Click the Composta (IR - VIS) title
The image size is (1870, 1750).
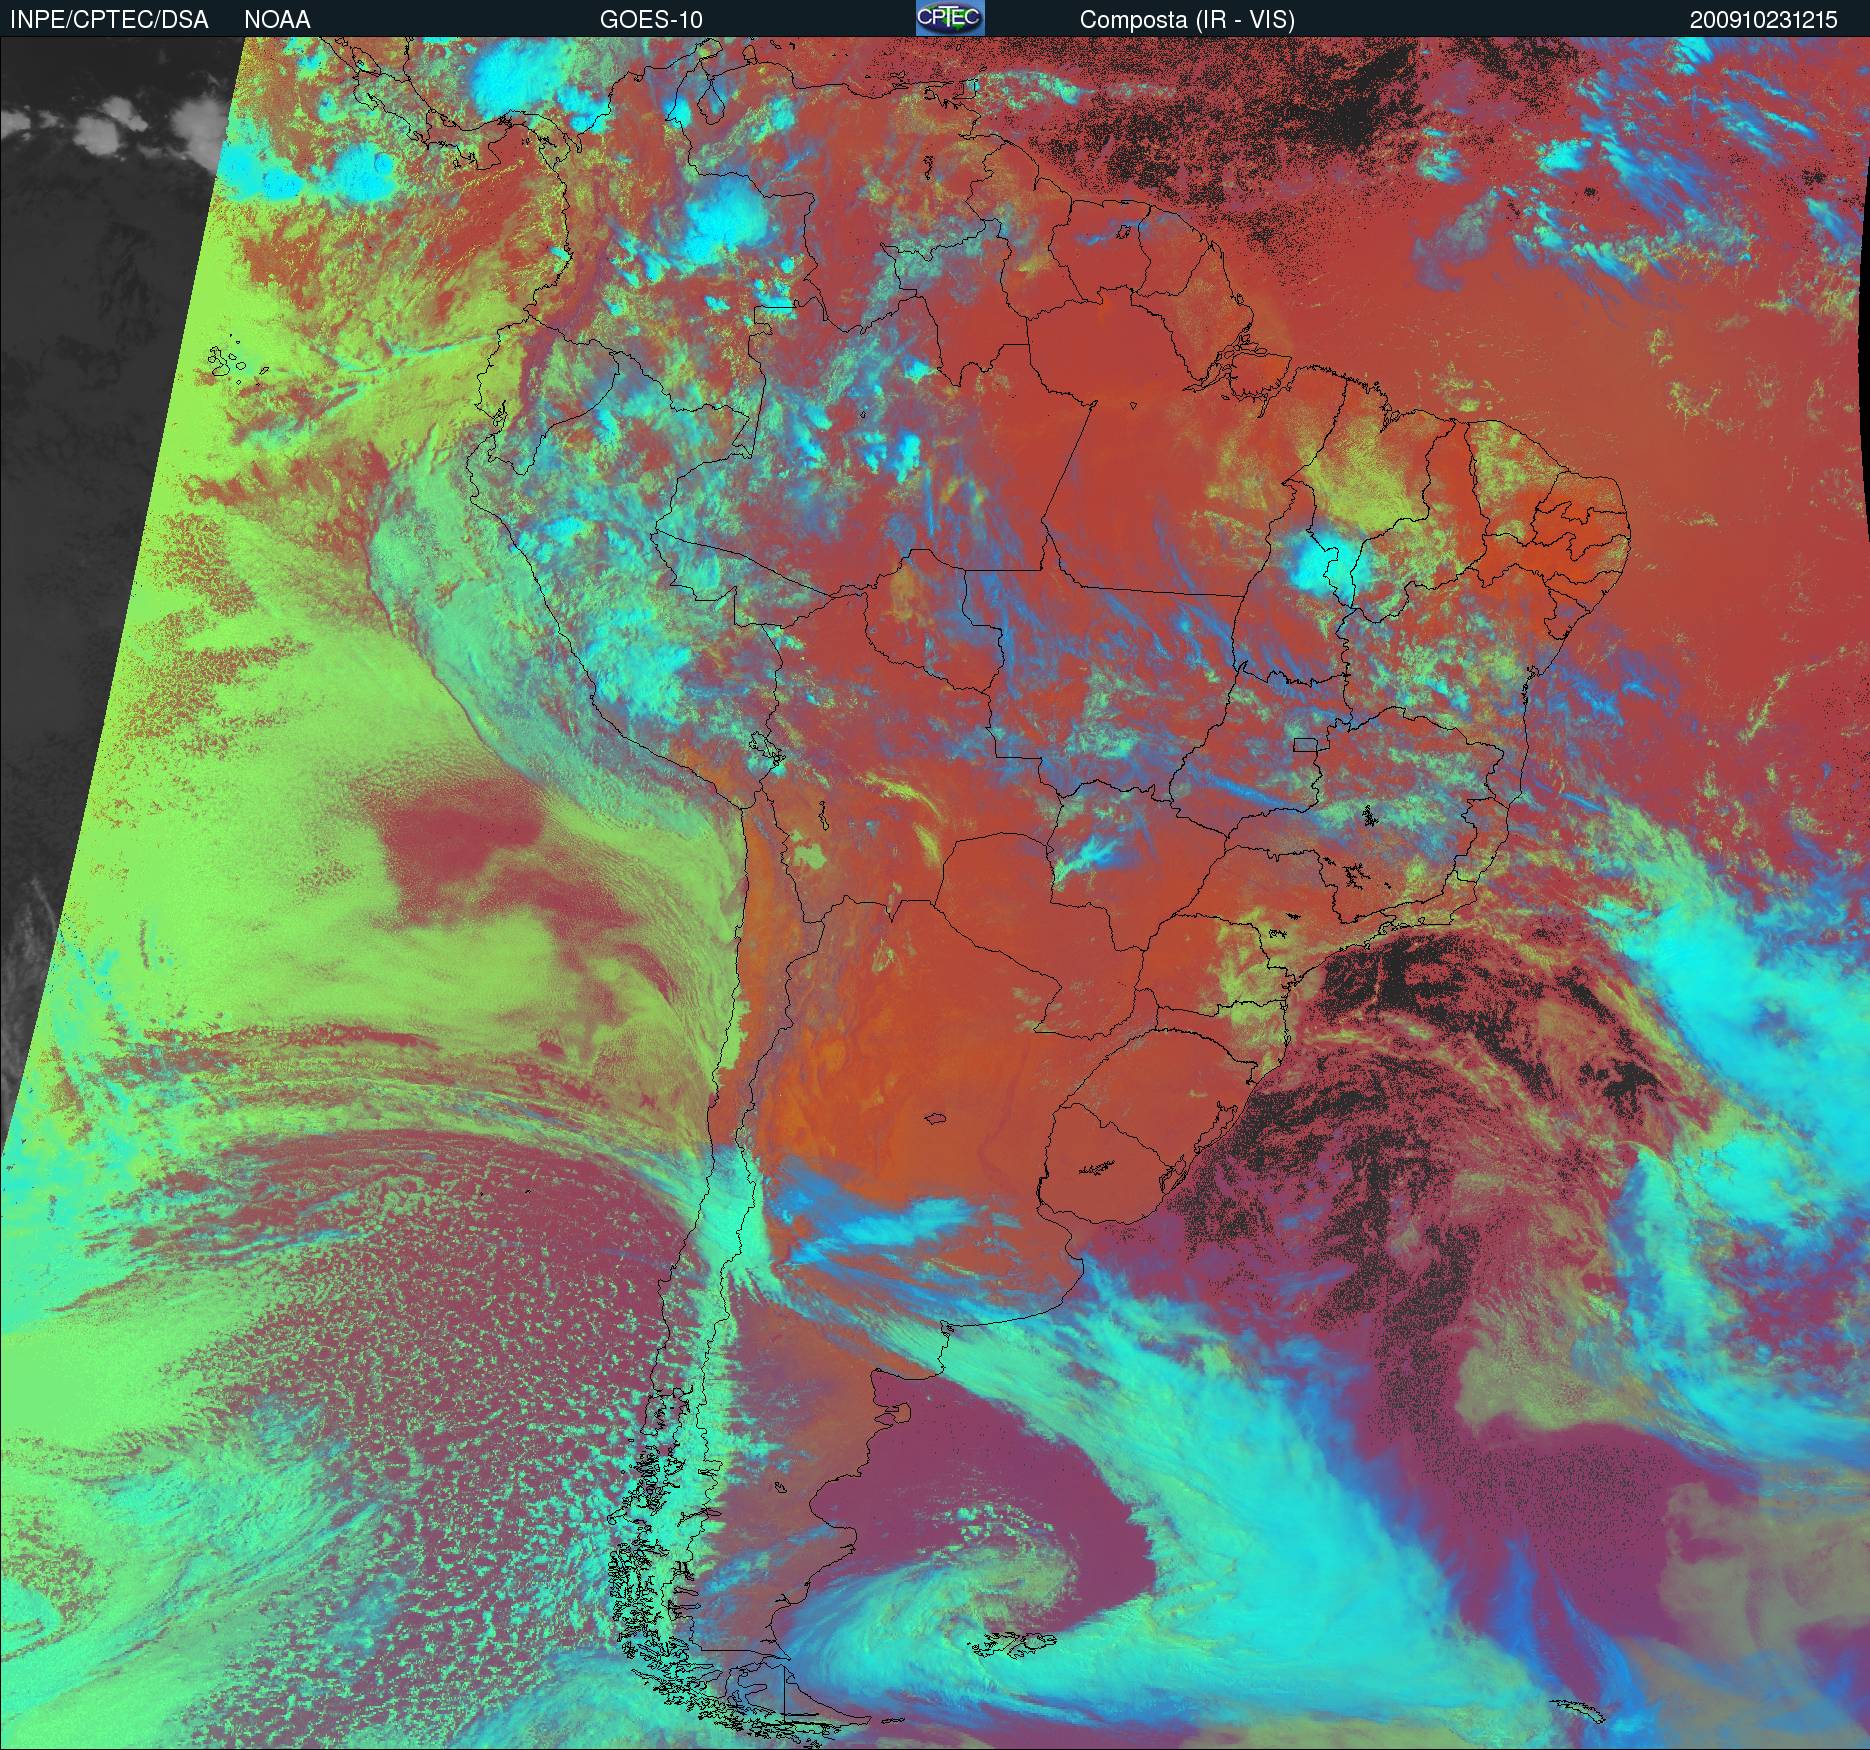coord(1187,20)
